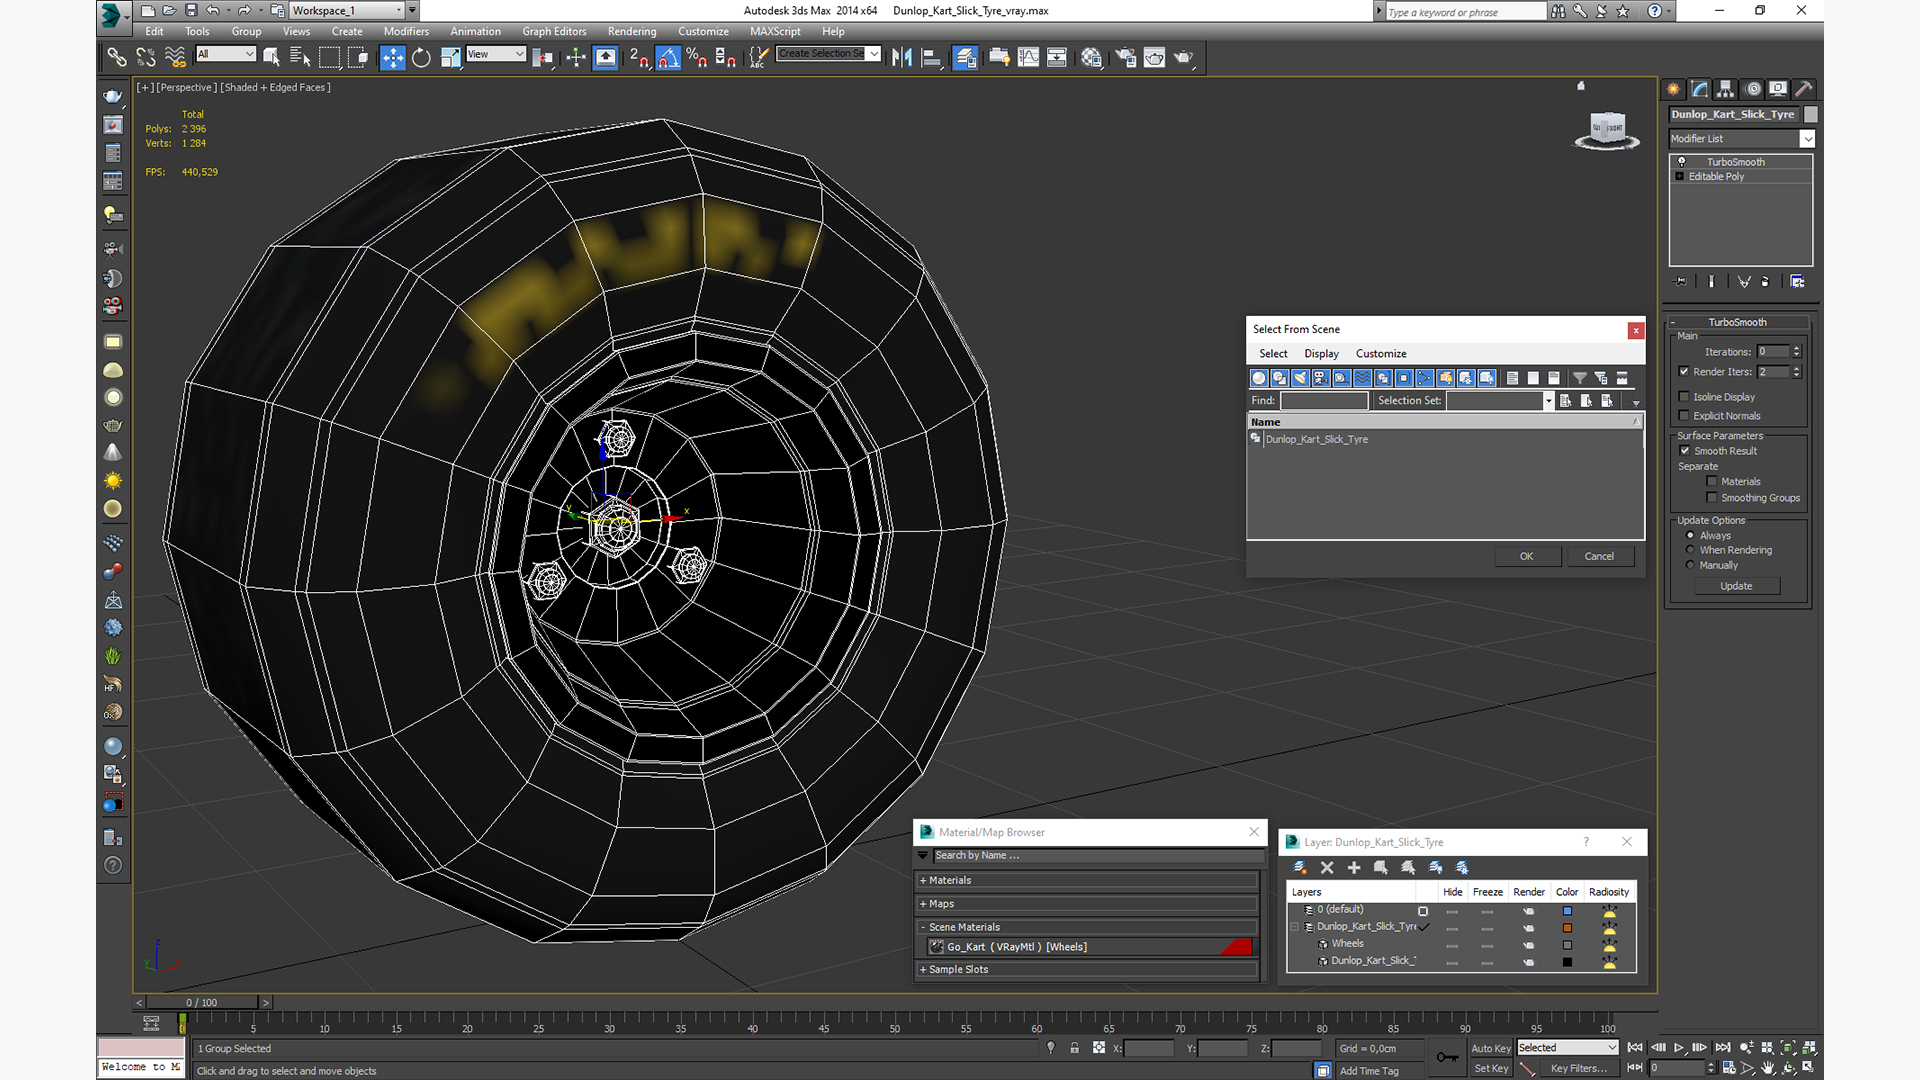Open the Material Editor icon
Screen dimensions: 1920x1080
(x=1091, y=57)
